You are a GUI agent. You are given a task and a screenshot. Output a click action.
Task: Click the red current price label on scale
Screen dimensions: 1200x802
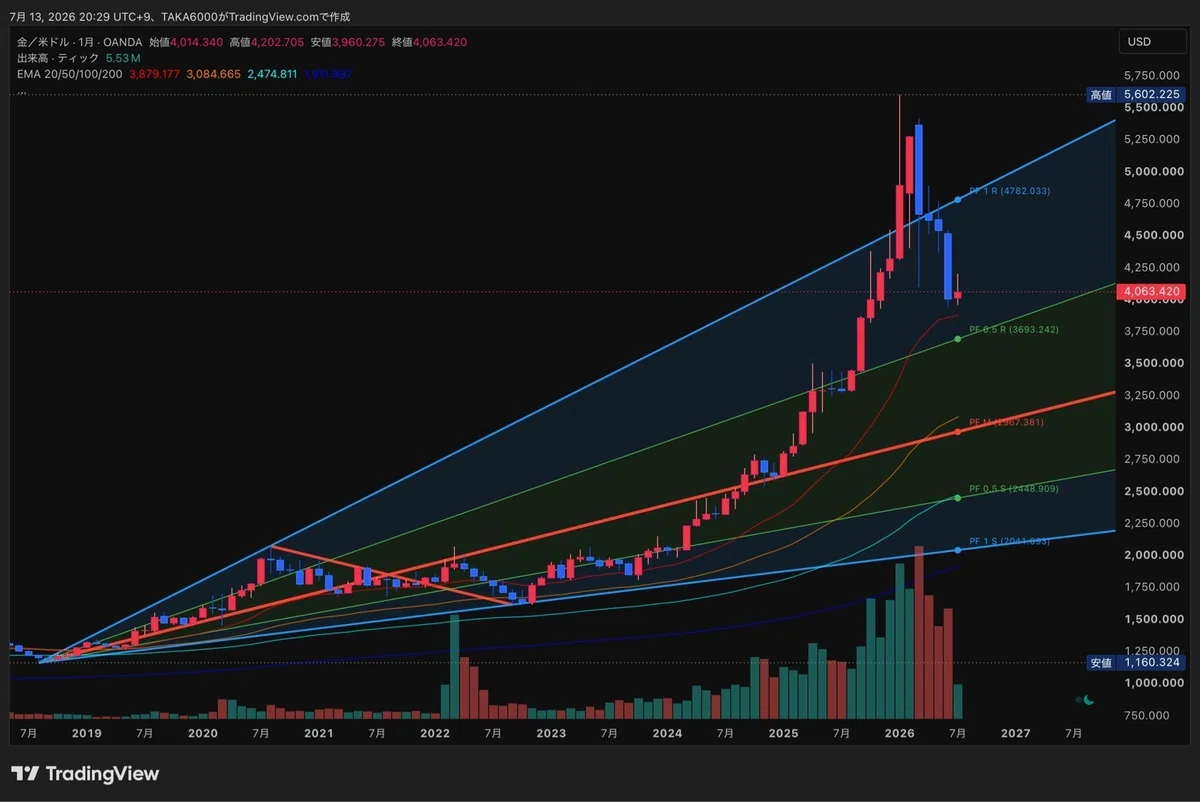1152,292
